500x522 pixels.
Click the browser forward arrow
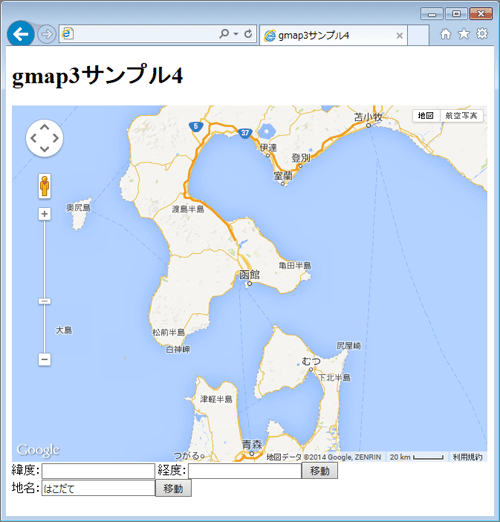click(x=46, y=34)
